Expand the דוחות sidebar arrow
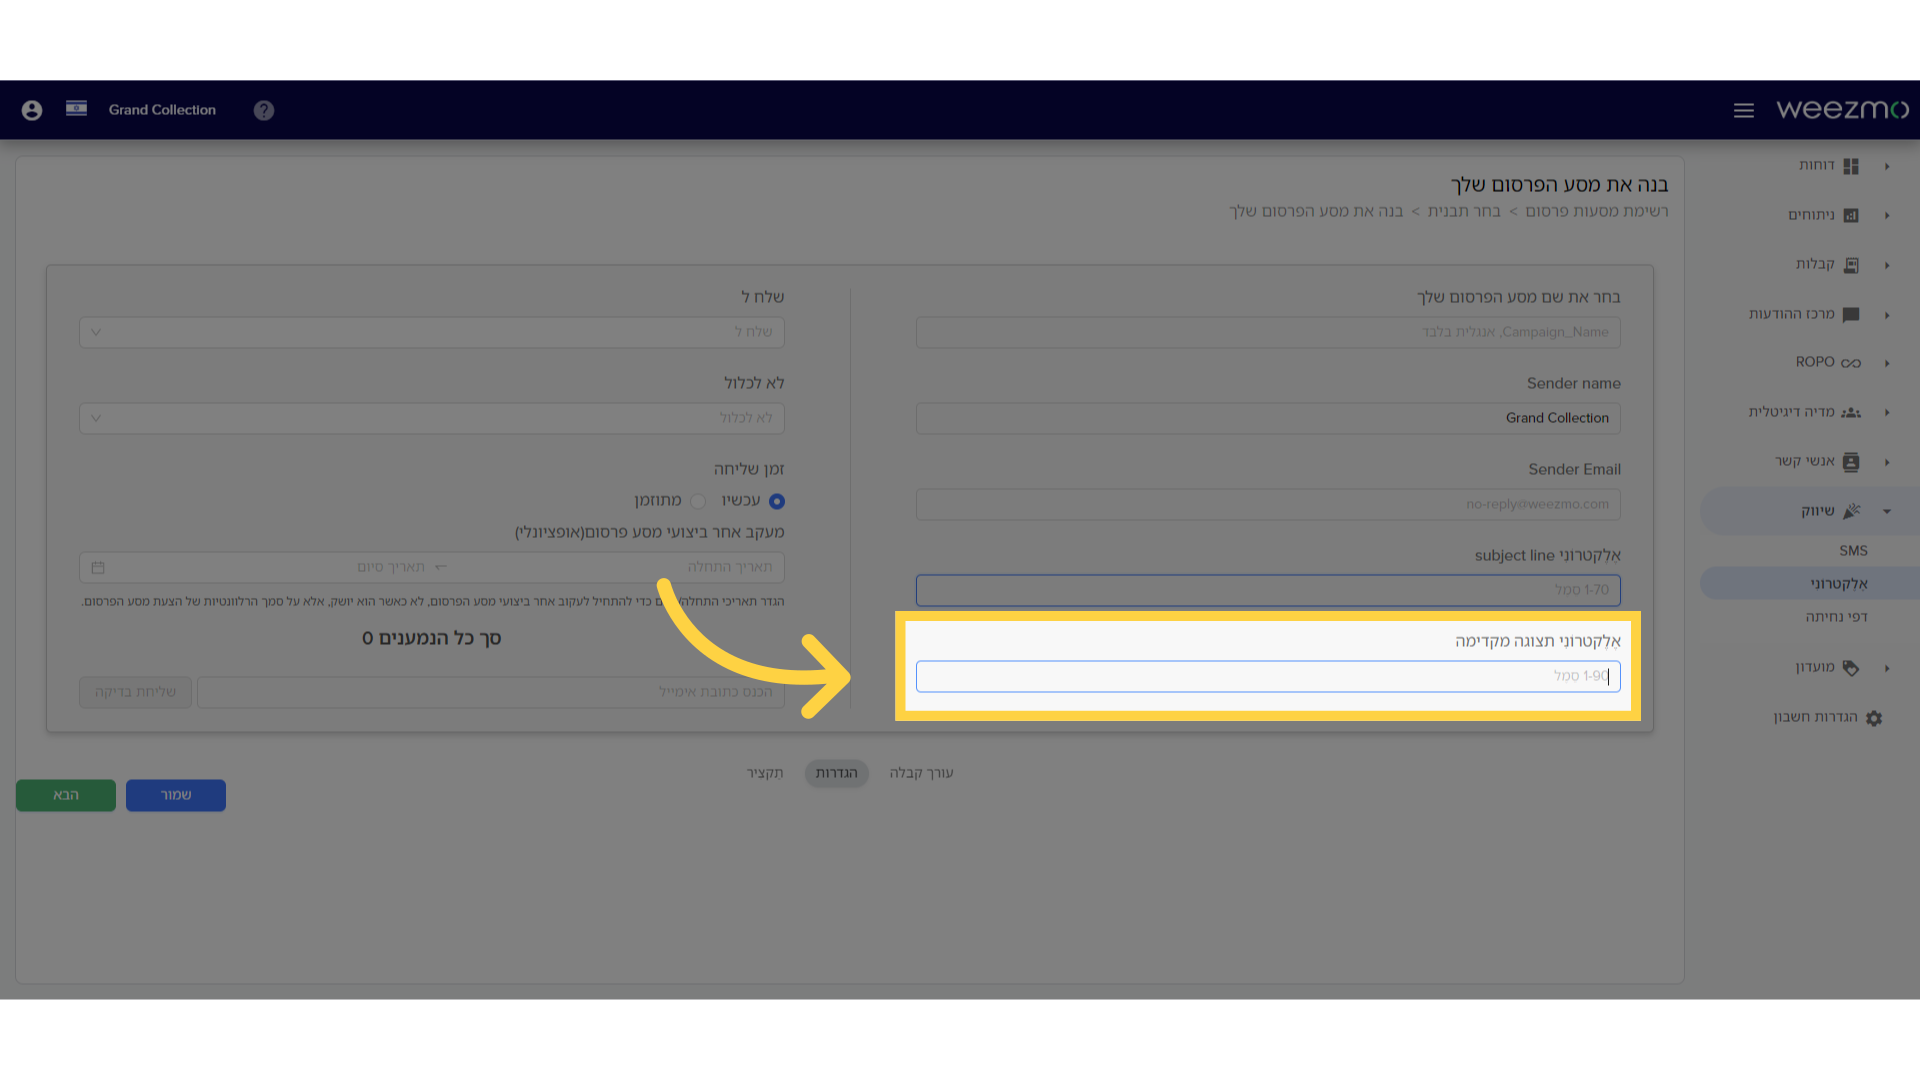The image size is (1920, 1080). 1887,166
